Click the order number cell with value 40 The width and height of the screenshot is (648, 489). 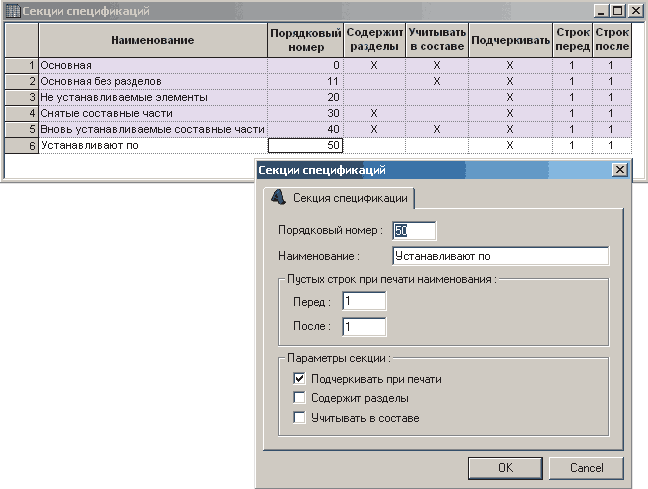(305, 129)
